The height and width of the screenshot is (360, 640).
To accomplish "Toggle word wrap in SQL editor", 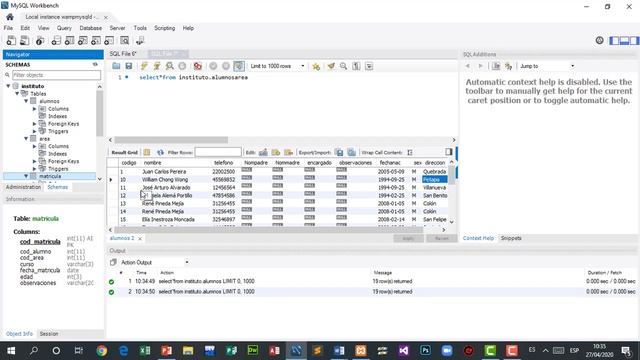I will (x=369, y=66).
